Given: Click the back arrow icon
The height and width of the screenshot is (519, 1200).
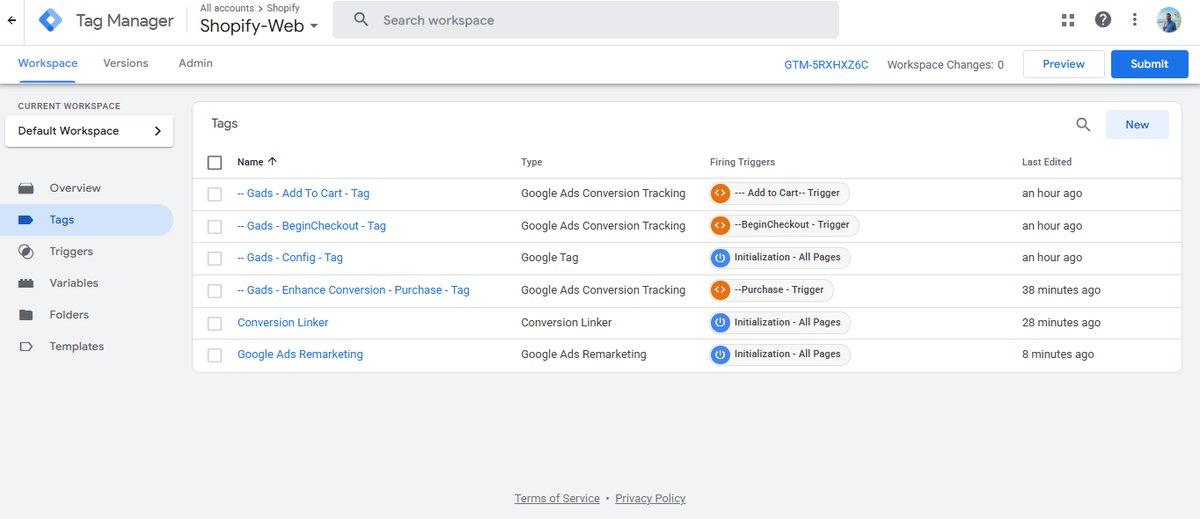Looking at the screenshot, I should [x=12, y=20].
